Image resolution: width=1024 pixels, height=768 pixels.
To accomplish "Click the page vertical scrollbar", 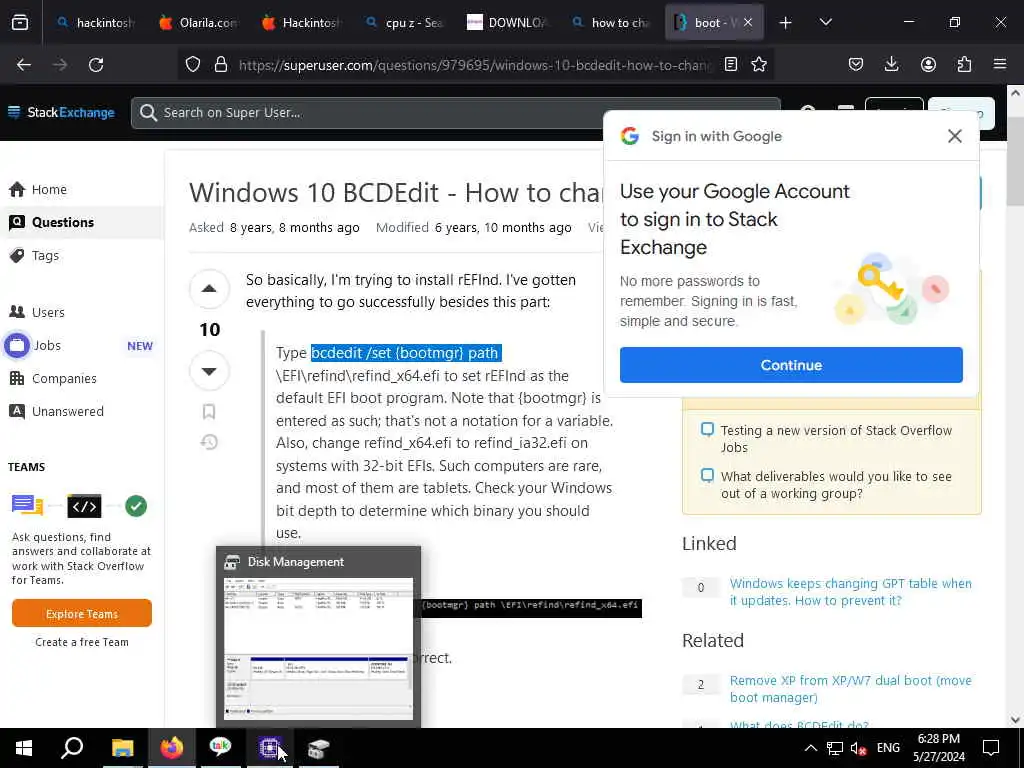I will 1016,162.
